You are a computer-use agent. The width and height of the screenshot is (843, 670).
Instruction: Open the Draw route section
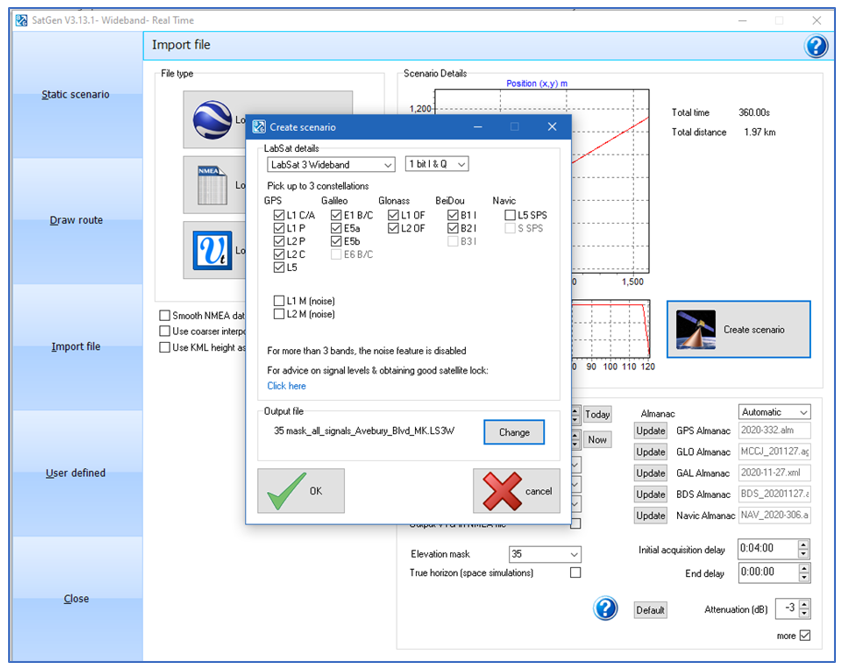76,220
